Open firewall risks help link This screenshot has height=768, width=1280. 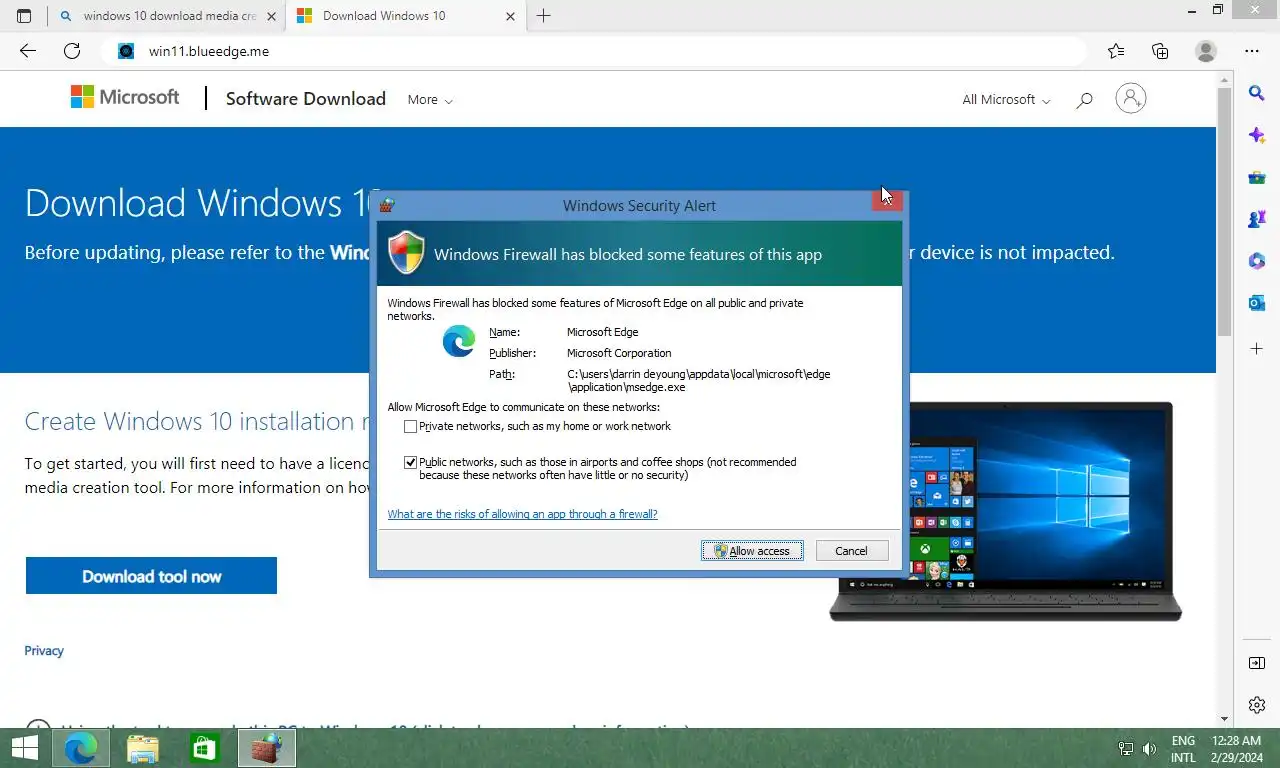click(x=522, y=514)
